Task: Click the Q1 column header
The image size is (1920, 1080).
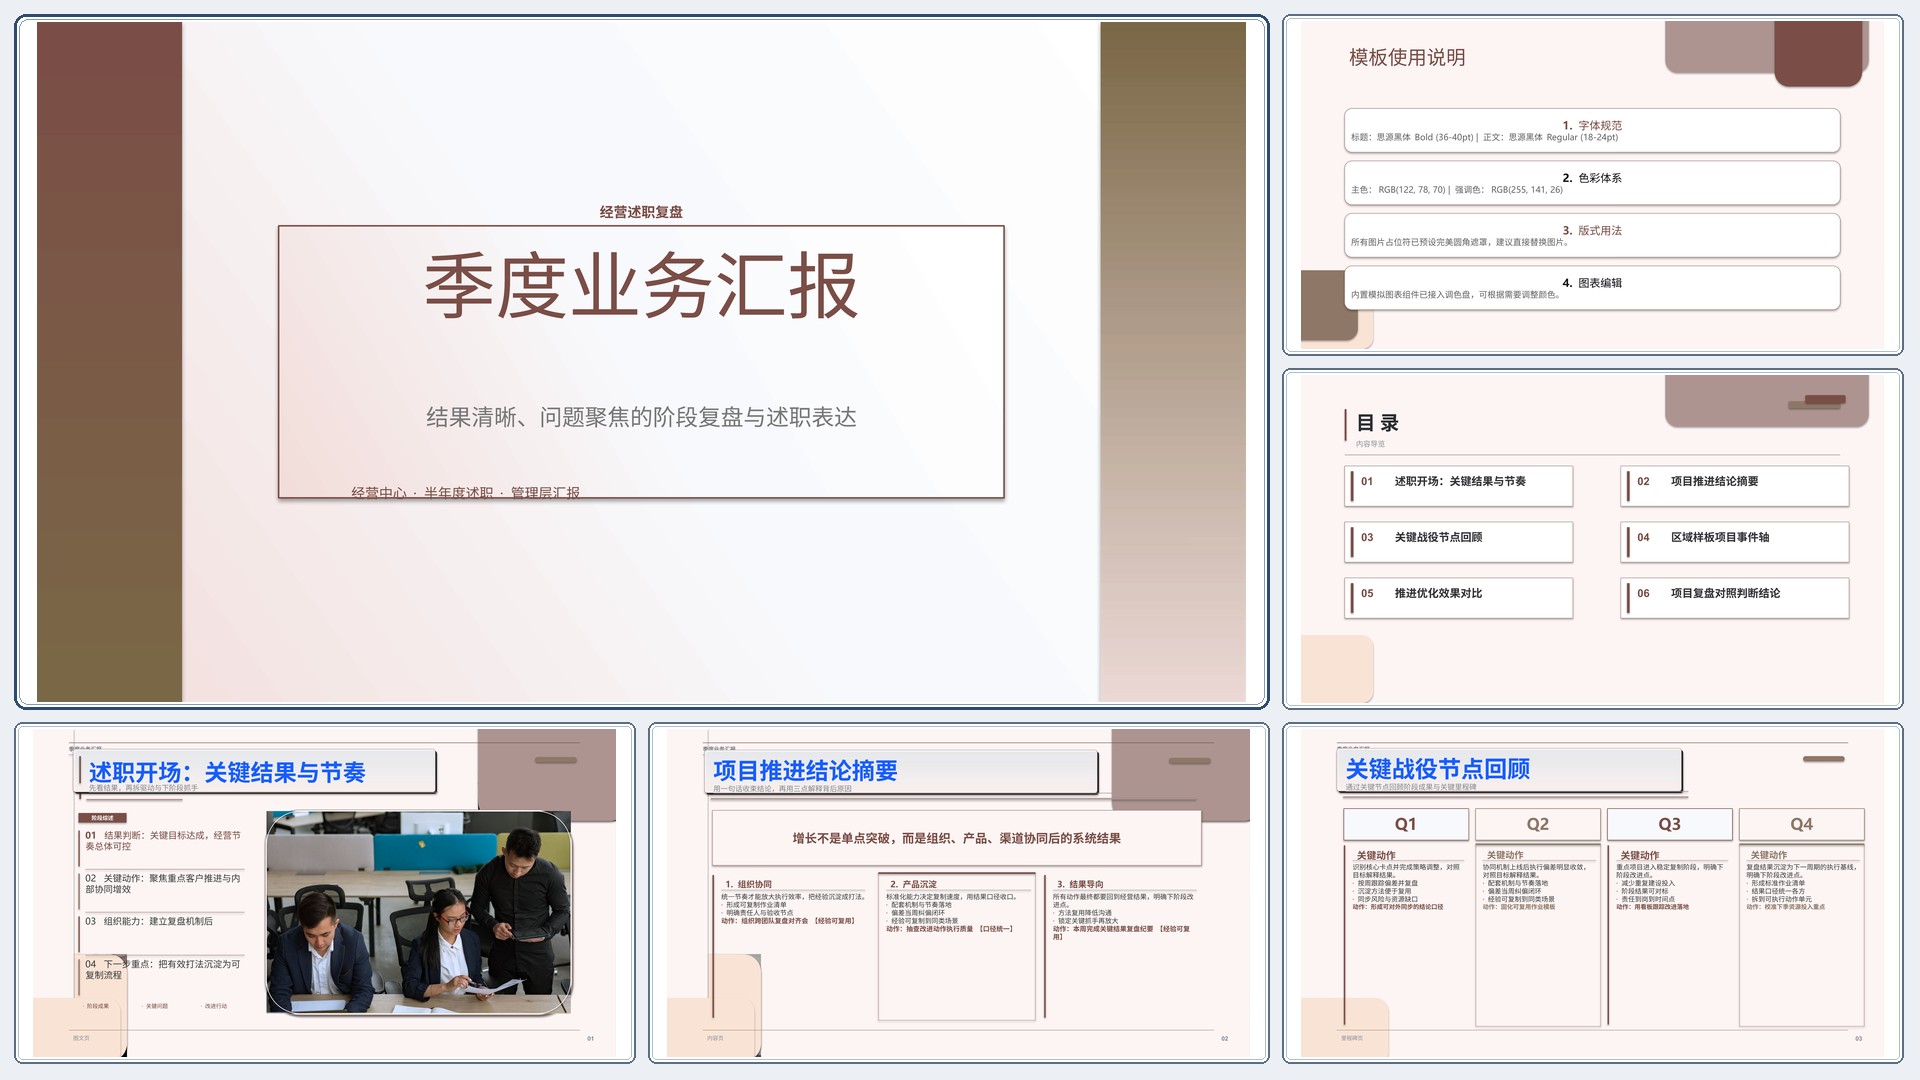Action: [x=1406, y=824]
